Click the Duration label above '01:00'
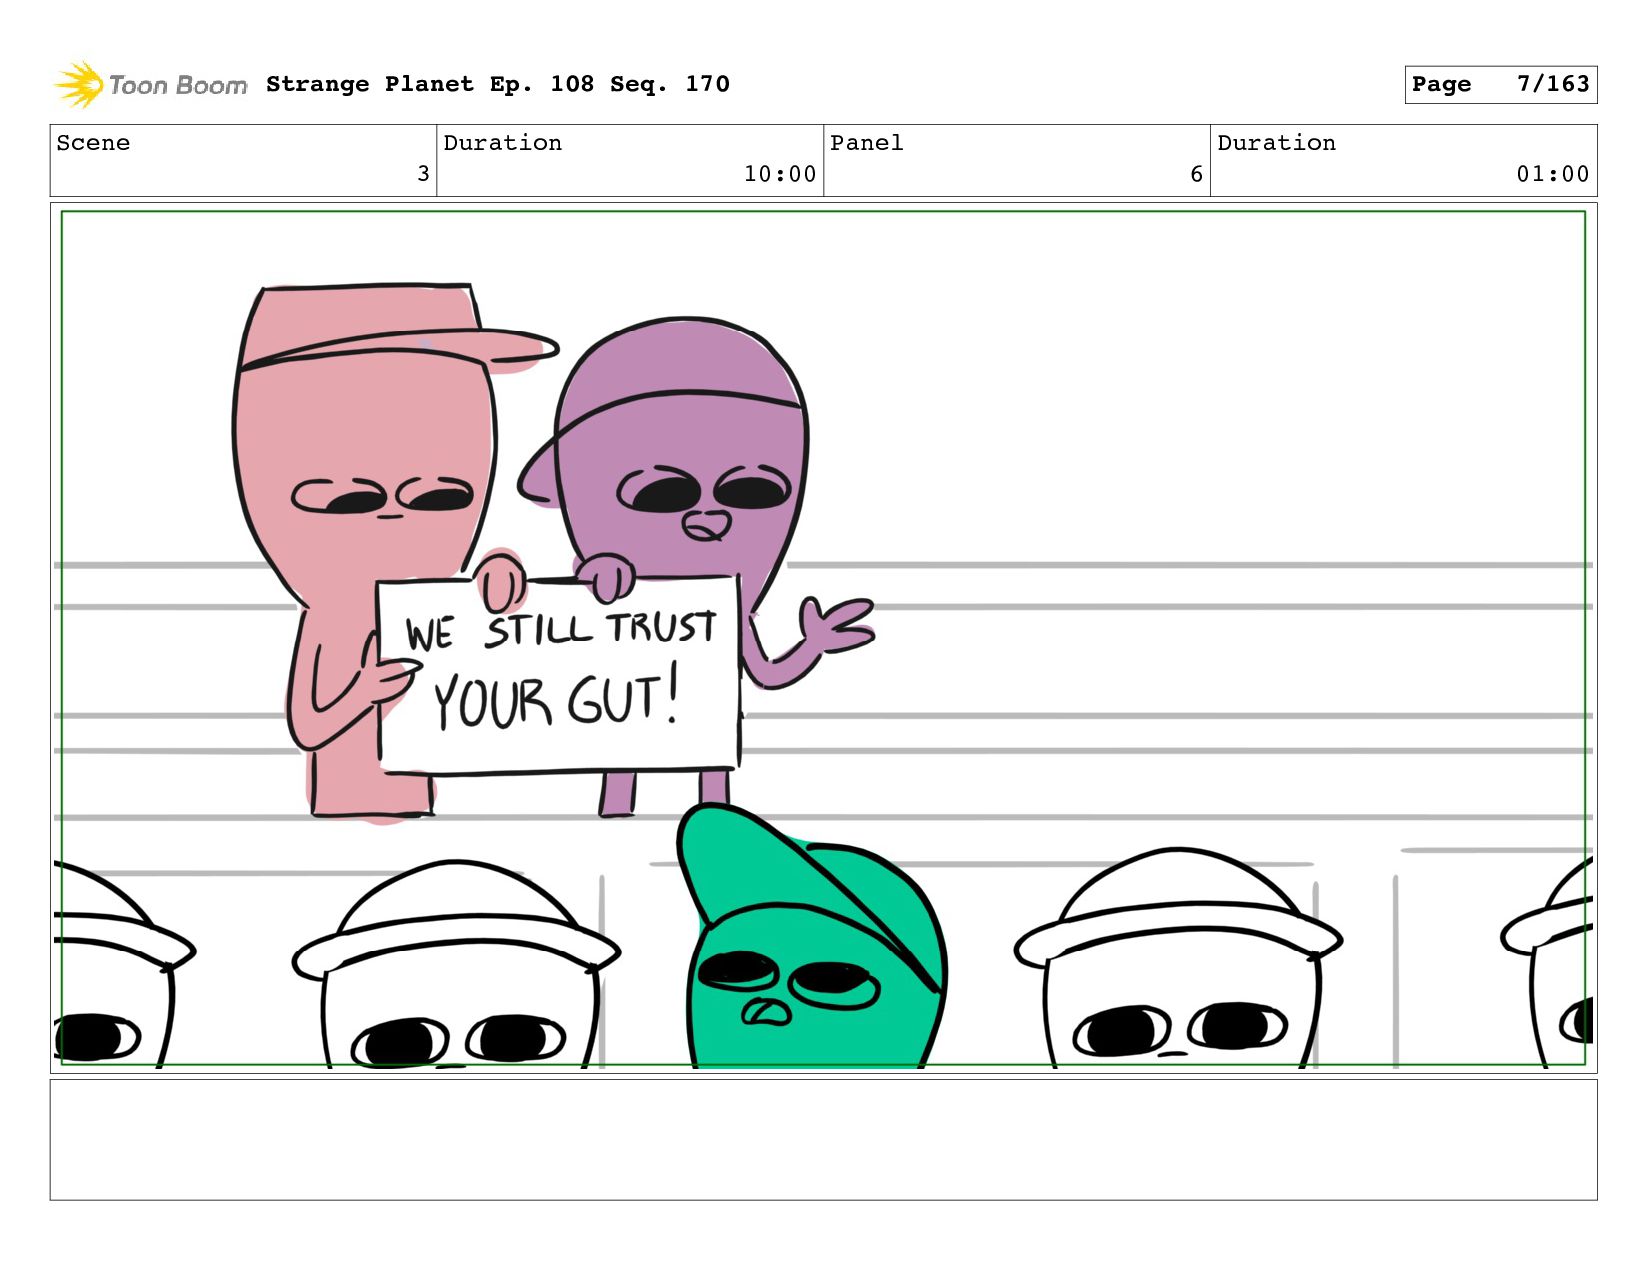The image size is (1650, 1275). point(1276,143)
